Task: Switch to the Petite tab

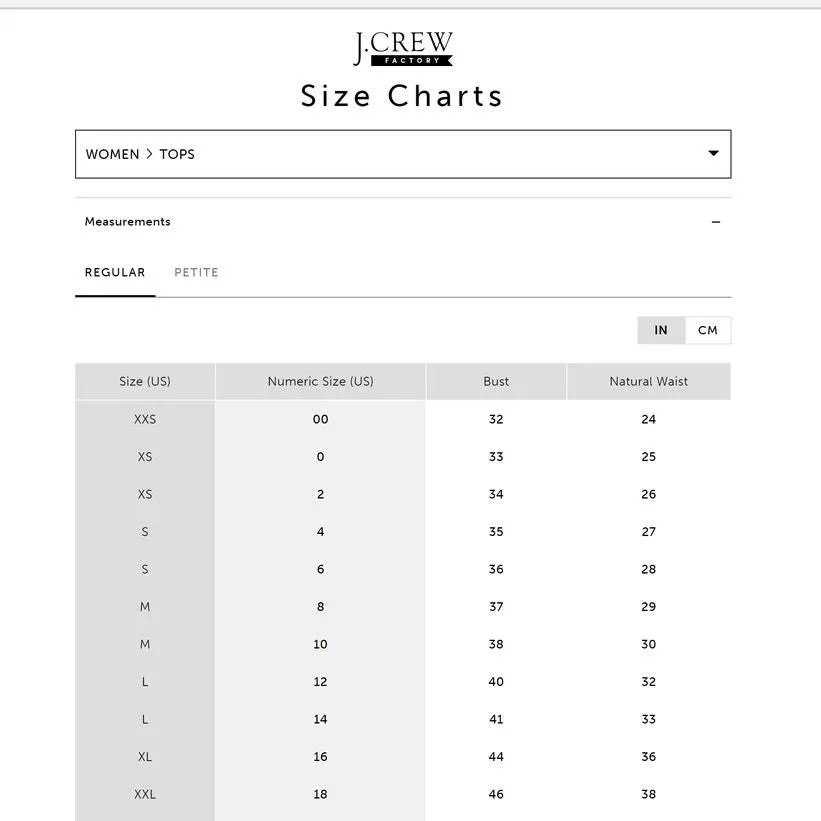Action: [x=196, y=272]
